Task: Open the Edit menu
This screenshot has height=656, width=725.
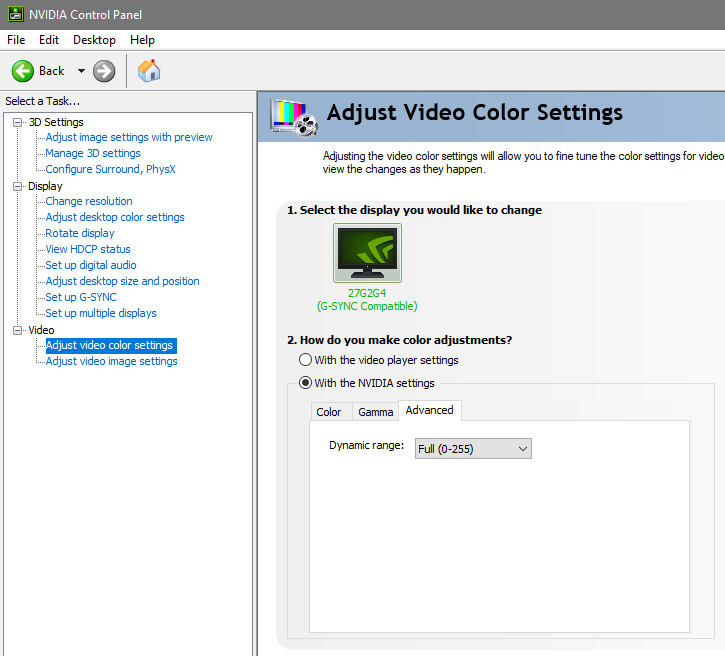Action: [x=49, y=40]
